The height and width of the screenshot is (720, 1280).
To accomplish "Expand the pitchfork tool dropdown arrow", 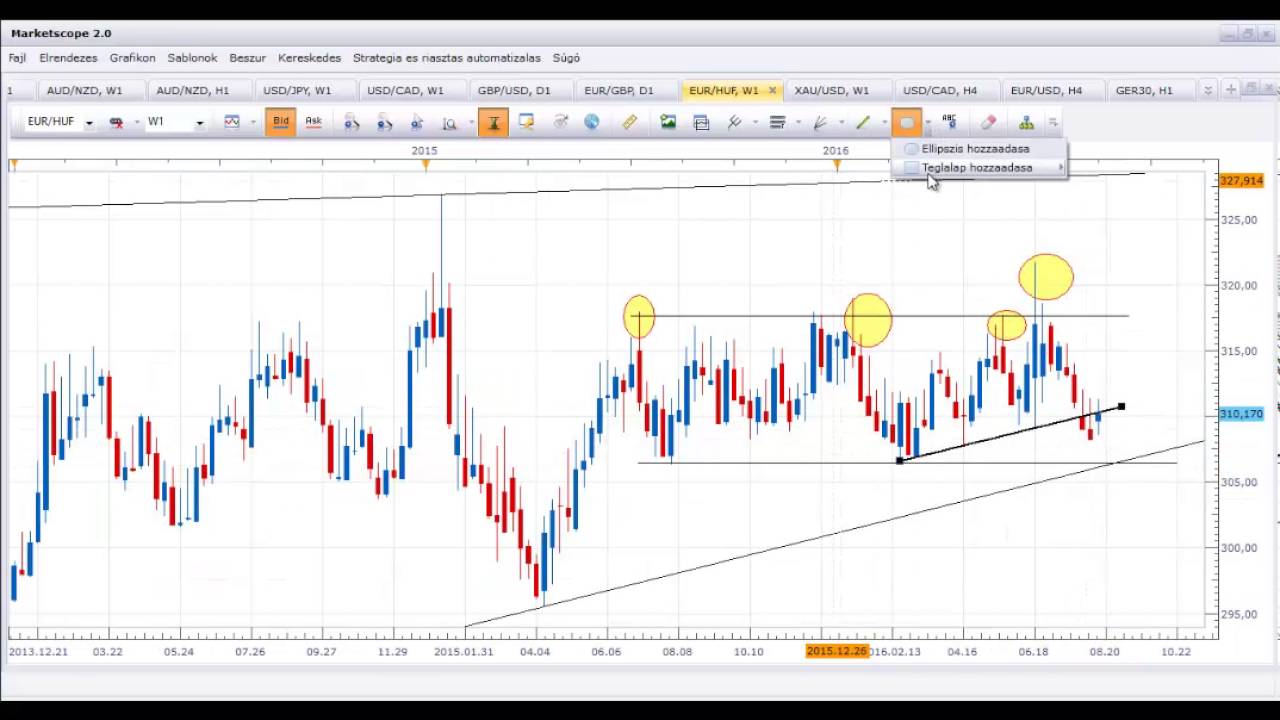I will pyautogui.click(x=755, y=122).
